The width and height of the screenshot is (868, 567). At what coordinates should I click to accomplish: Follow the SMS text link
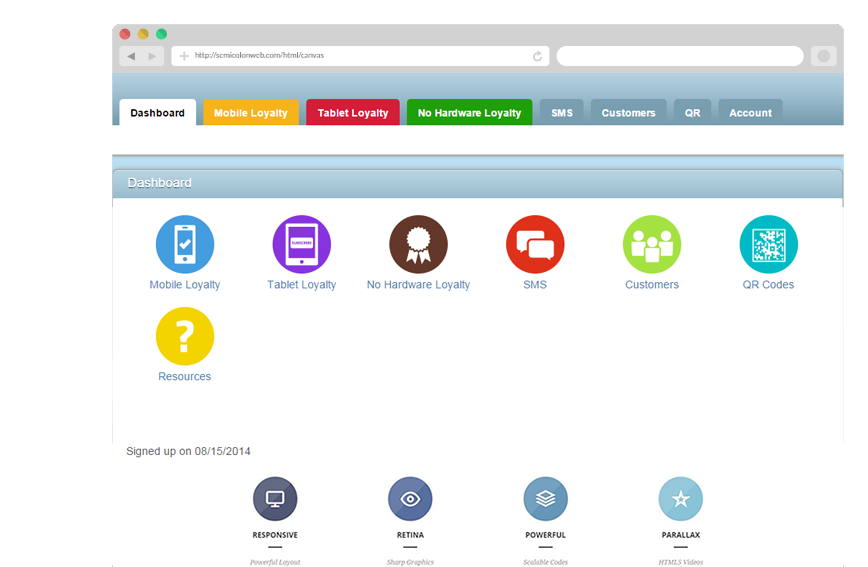(535, 285)
